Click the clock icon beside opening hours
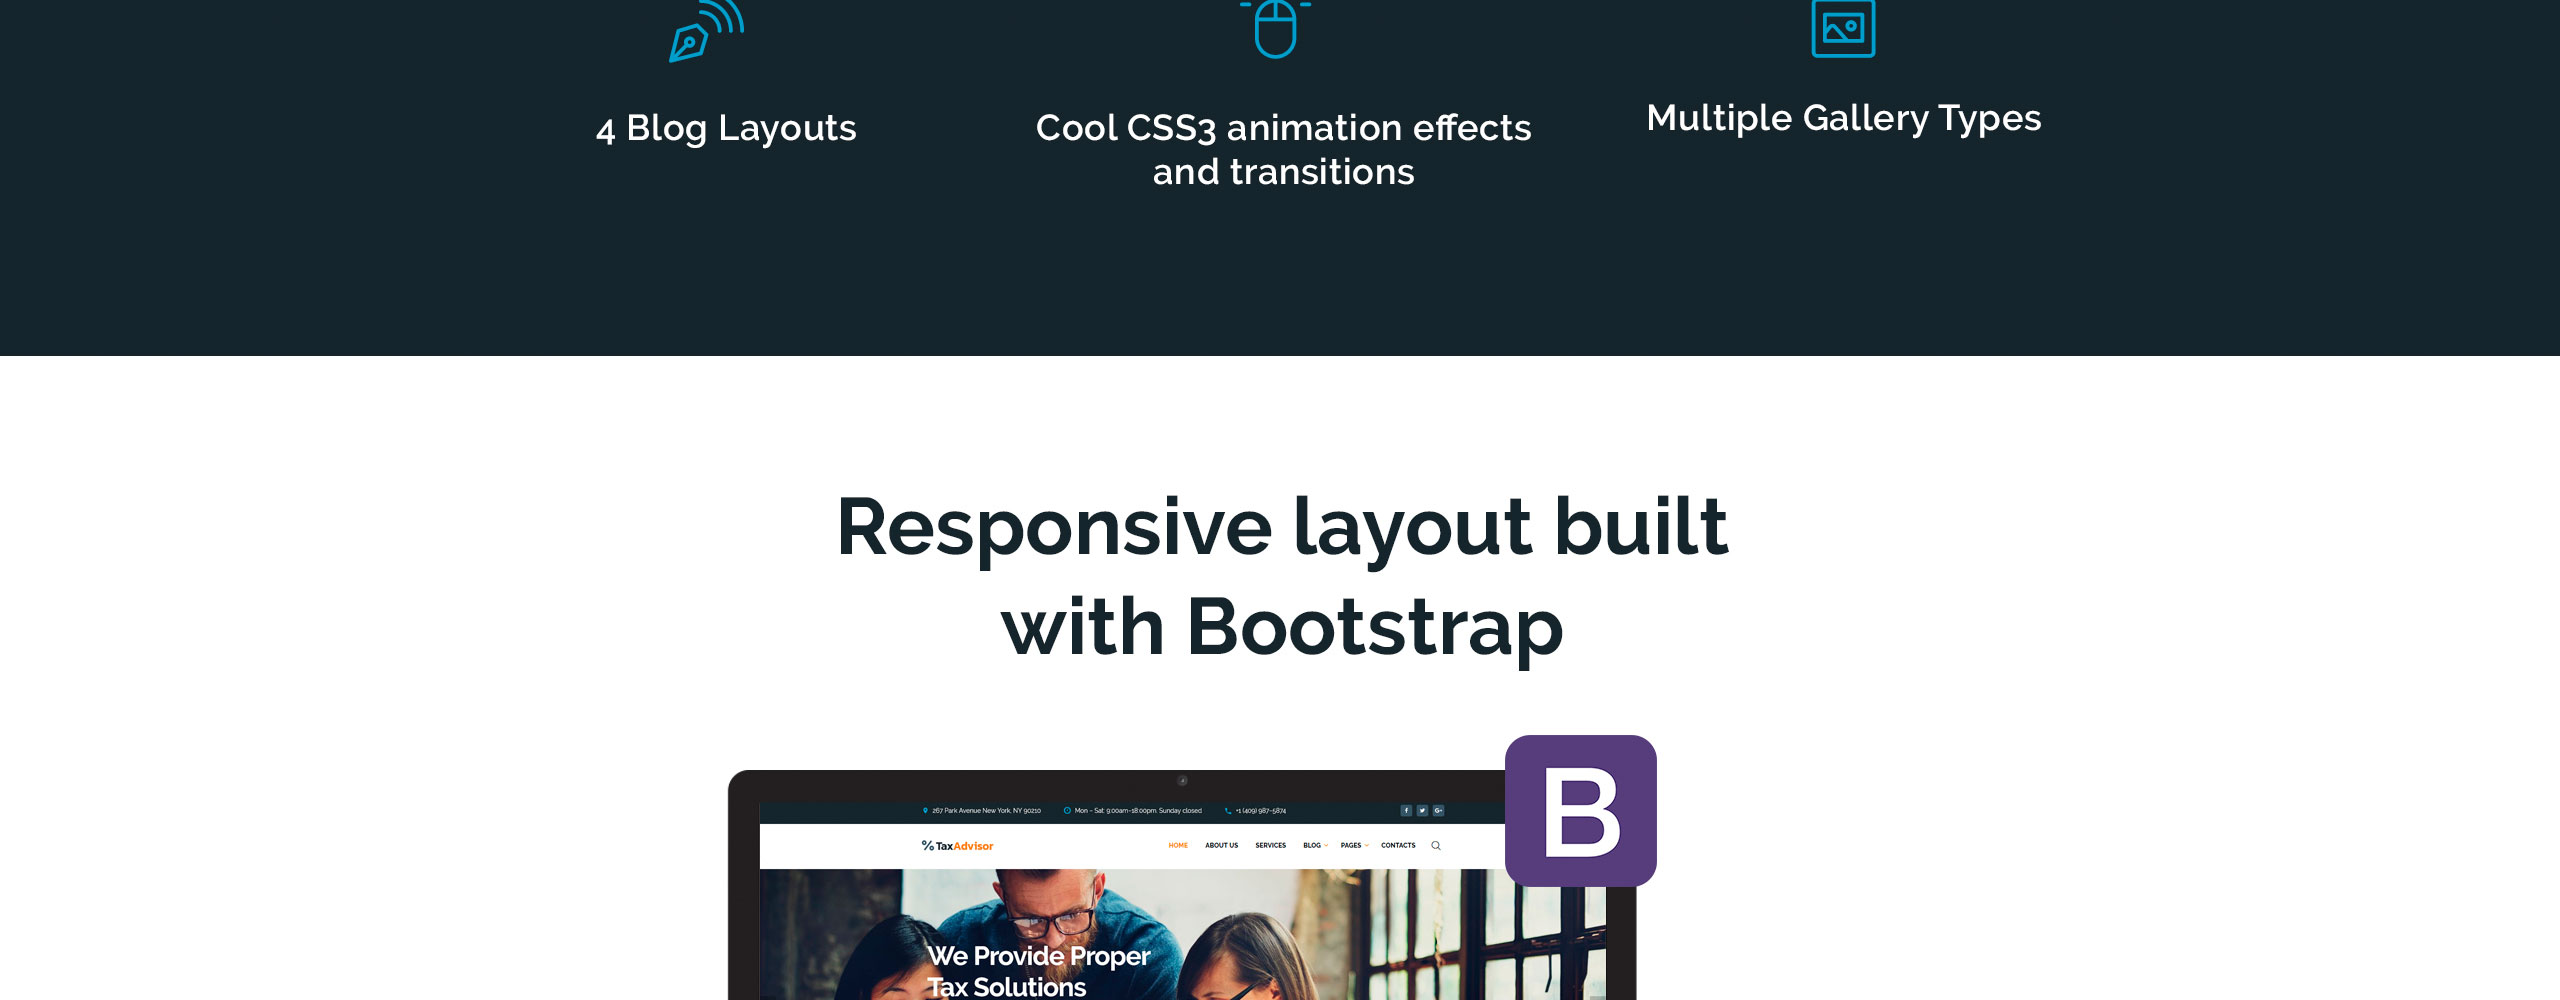The height and width of the screenshot is (1000, 2560). pos(1067,811)
